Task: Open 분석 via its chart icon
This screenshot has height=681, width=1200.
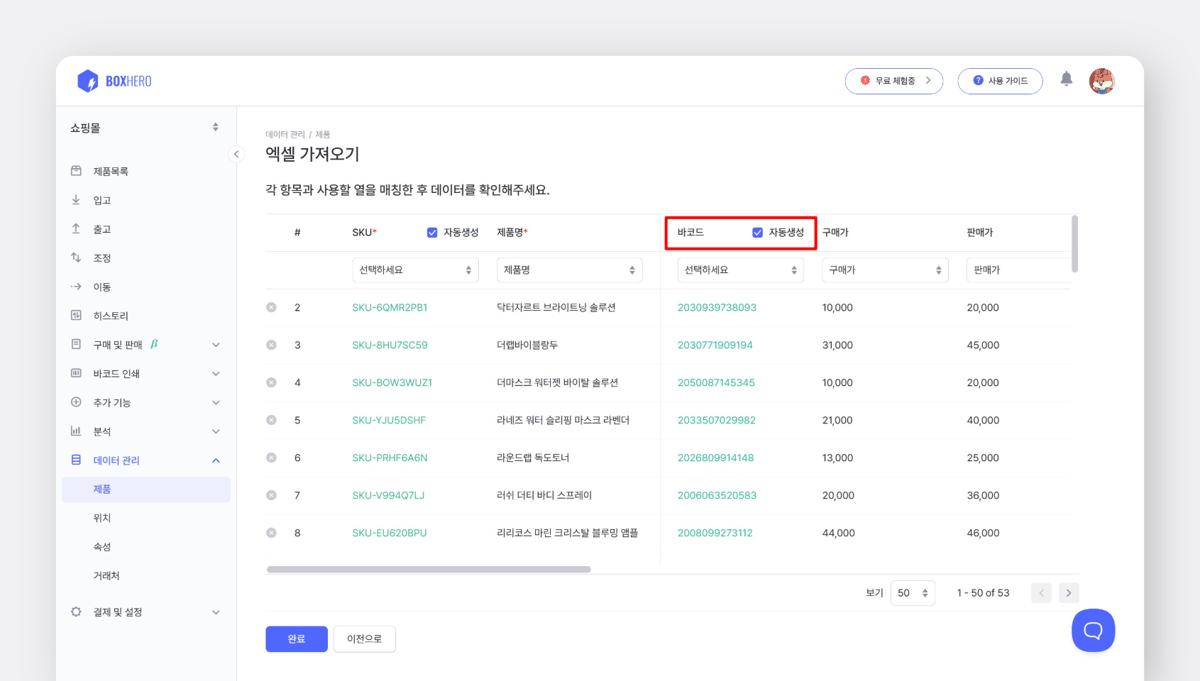Action: 78,431
